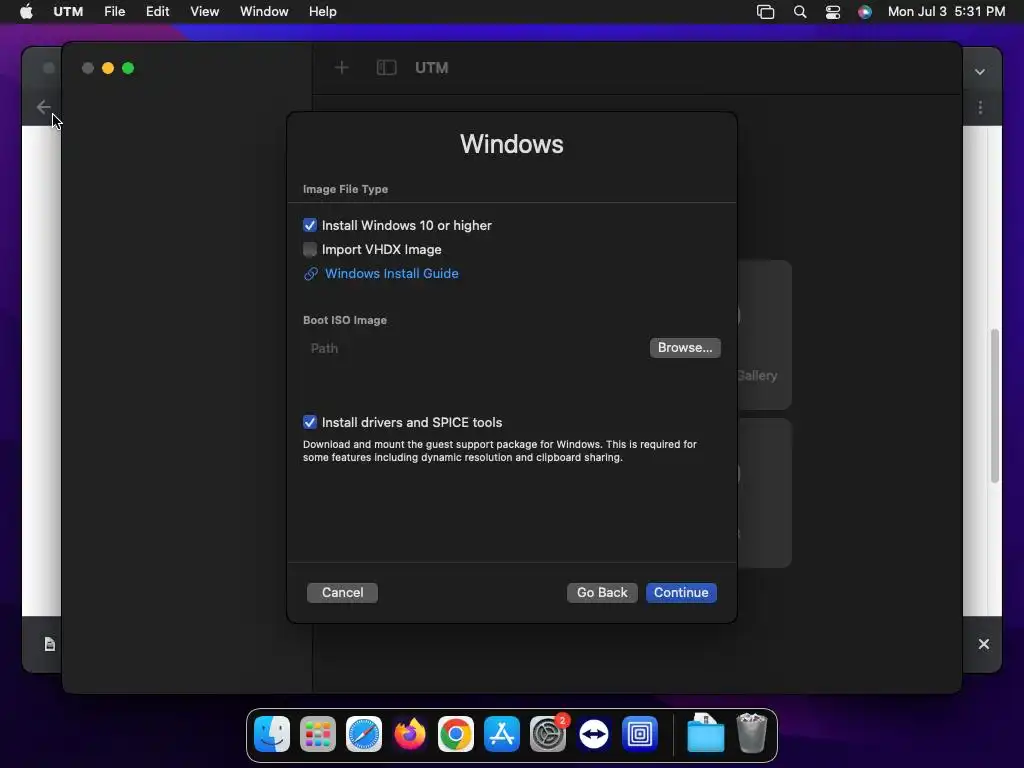Click the green zoom button of UTM window
The height and width of the screenshot is (768, 1024).
click(128, 68)
